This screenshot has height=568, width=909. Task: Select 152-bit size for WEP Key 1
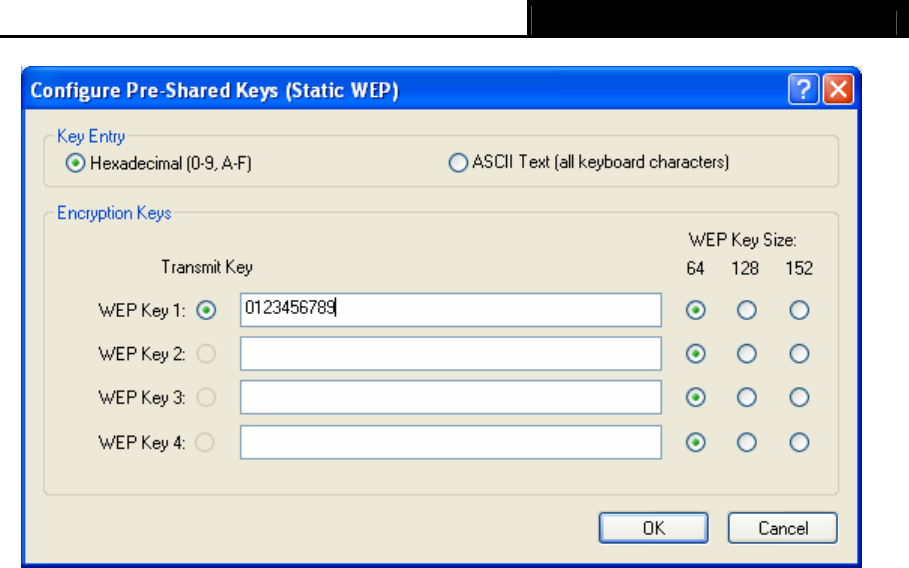(x=799, y=310)
